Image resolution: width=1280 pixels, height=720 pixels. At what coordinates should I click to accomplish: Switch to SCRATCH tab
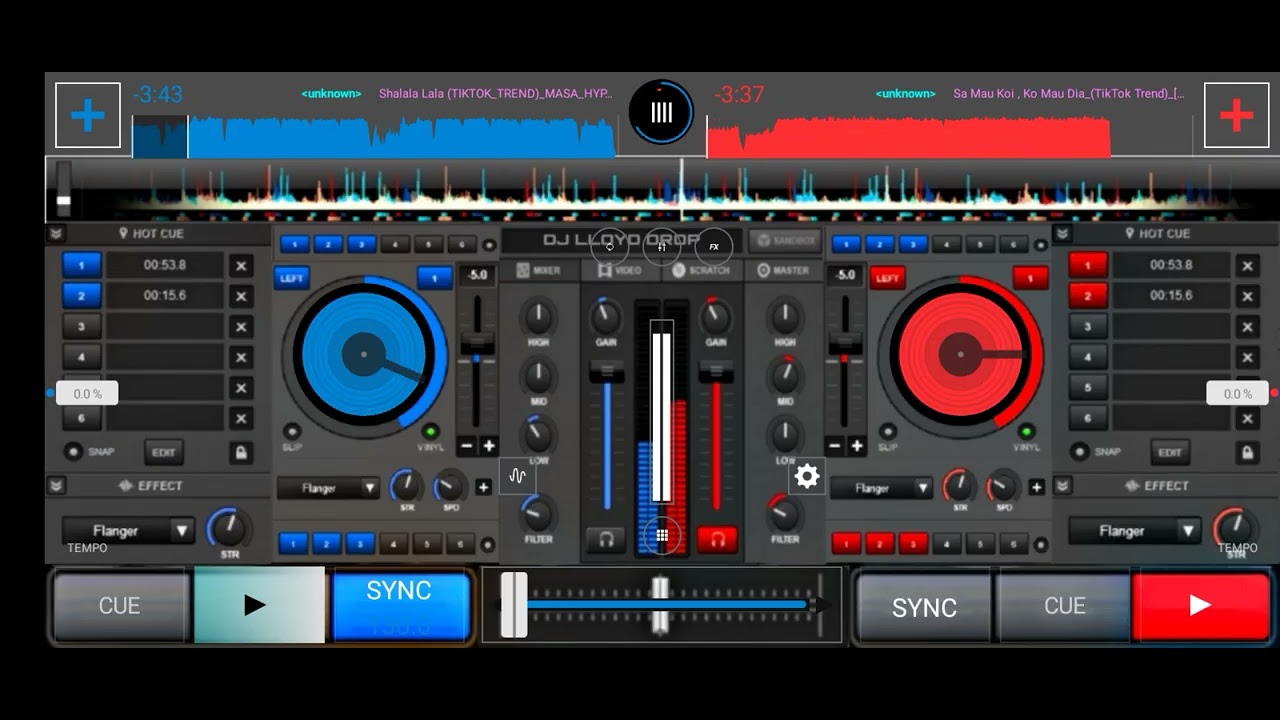point(702,270)
